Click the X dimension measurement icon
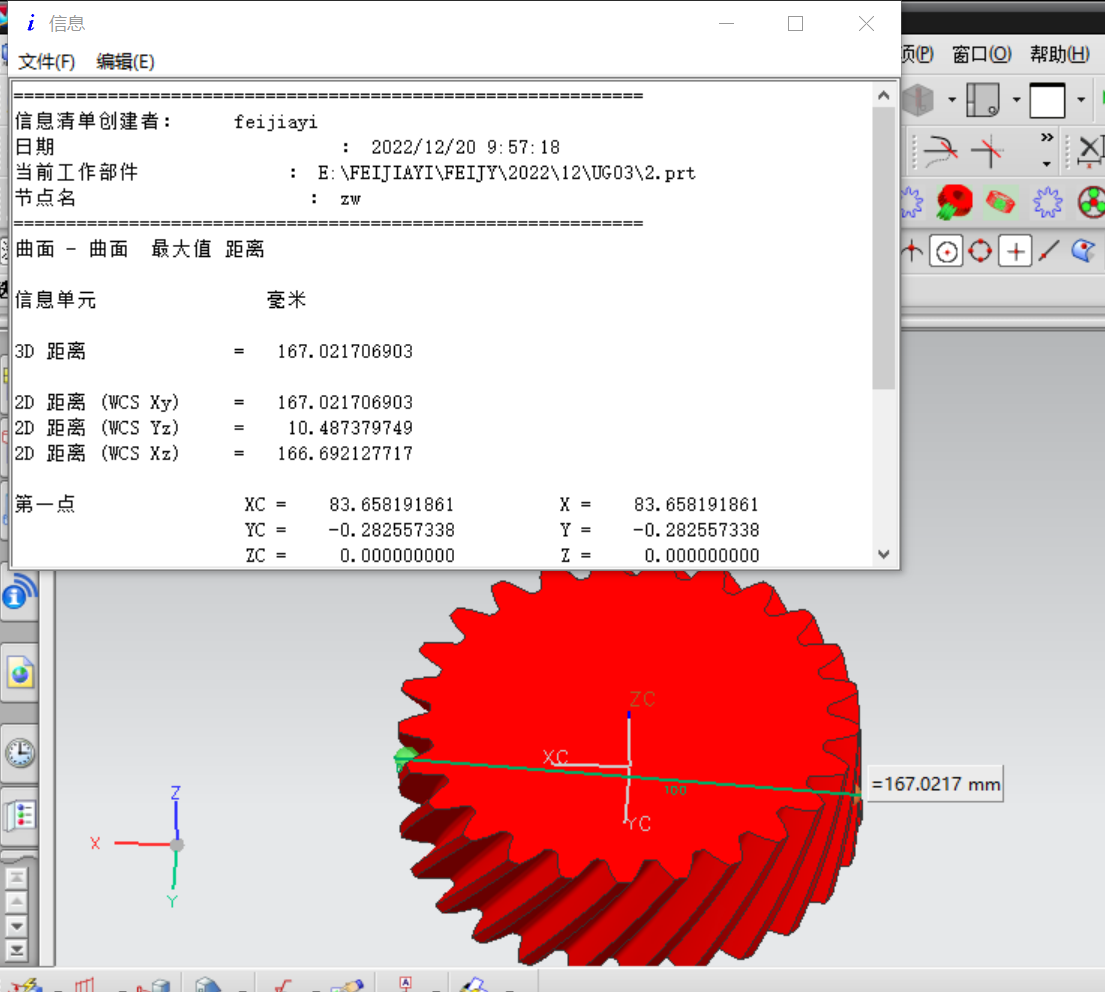Screen dimensions: 1105x992 1091,151
